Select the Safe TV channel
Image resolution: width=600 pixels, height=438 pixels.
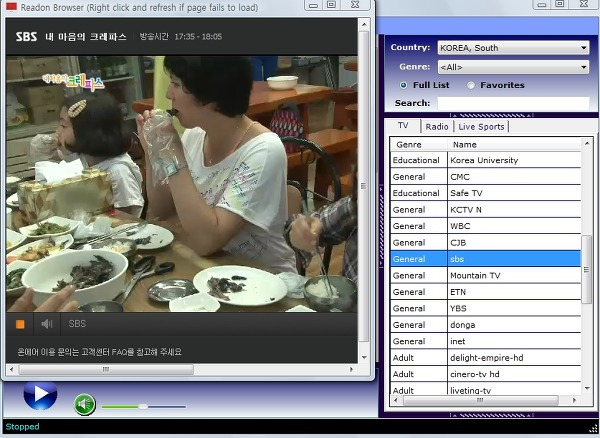[485, 193]
